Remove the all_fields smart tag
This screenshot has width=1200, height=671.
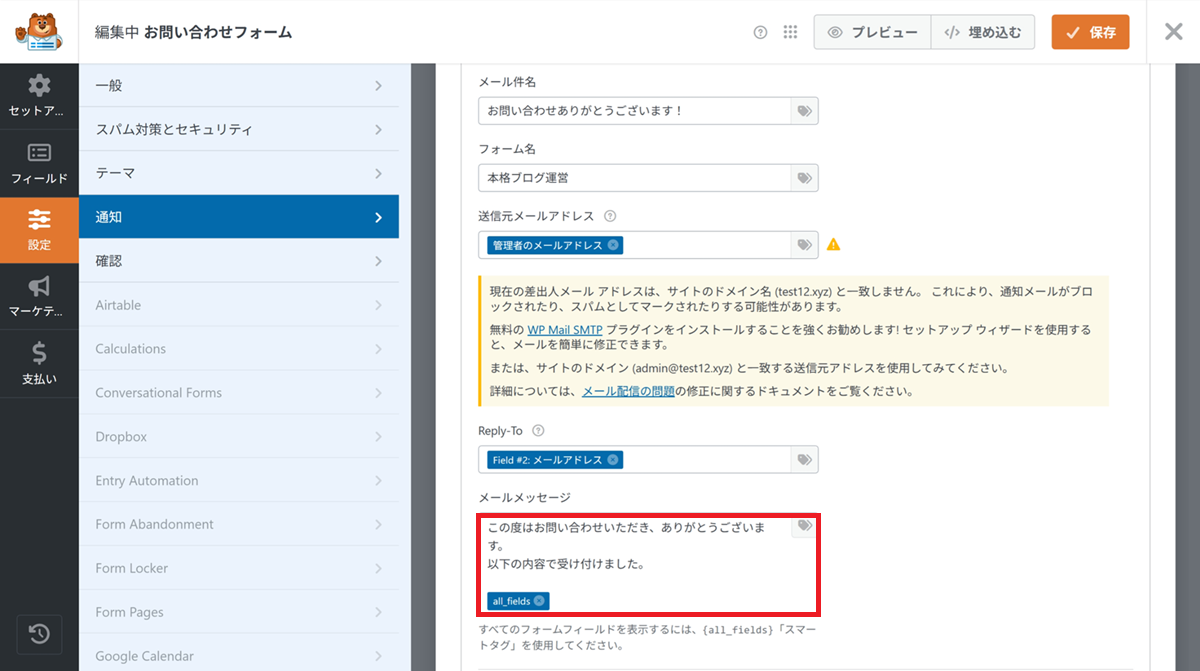tap(539, 601)
